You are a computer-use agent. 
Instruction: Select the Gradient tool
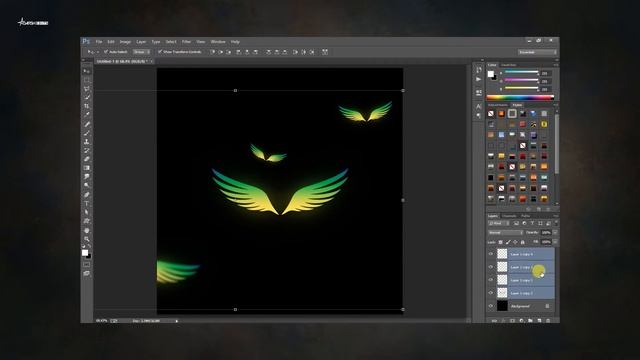pos(87,168)
